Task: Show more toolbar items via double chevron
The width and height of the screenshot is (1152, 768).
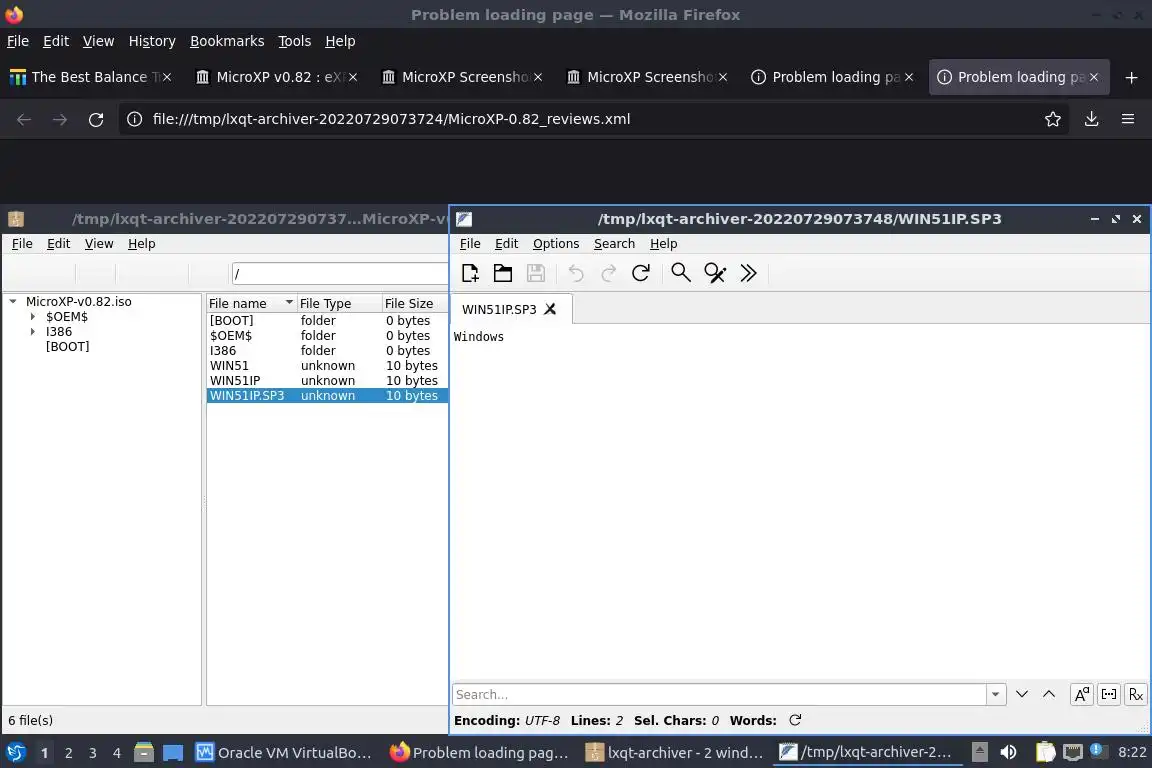Action: pos(748,273)
